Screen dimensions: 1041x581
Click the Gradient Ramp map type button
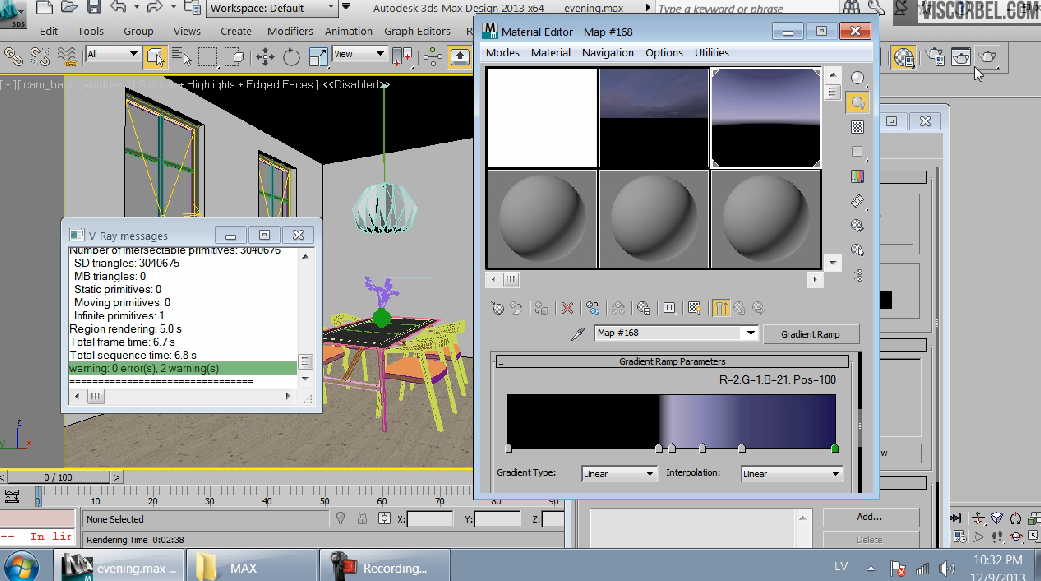click(x=811, y=334)
